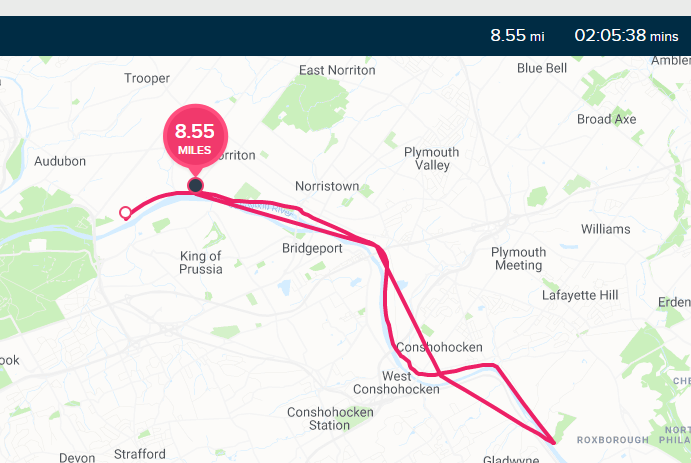Click the East Norriton label

tap(337, 70)
